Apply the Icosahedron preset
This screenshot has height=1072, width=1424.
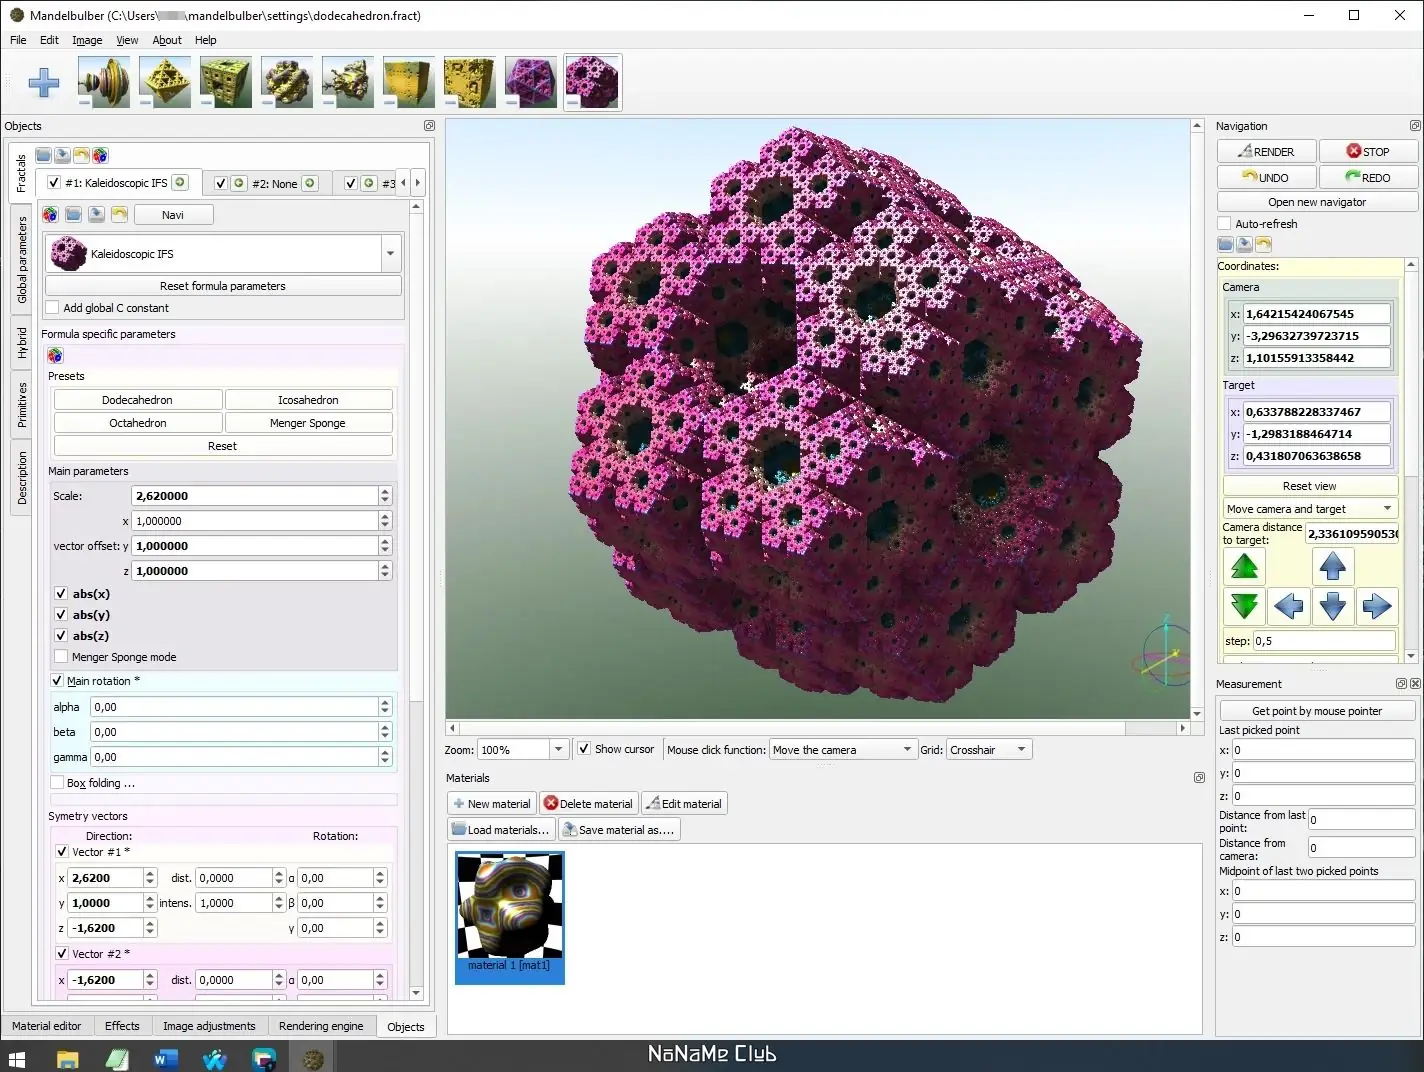click(308, 400)
